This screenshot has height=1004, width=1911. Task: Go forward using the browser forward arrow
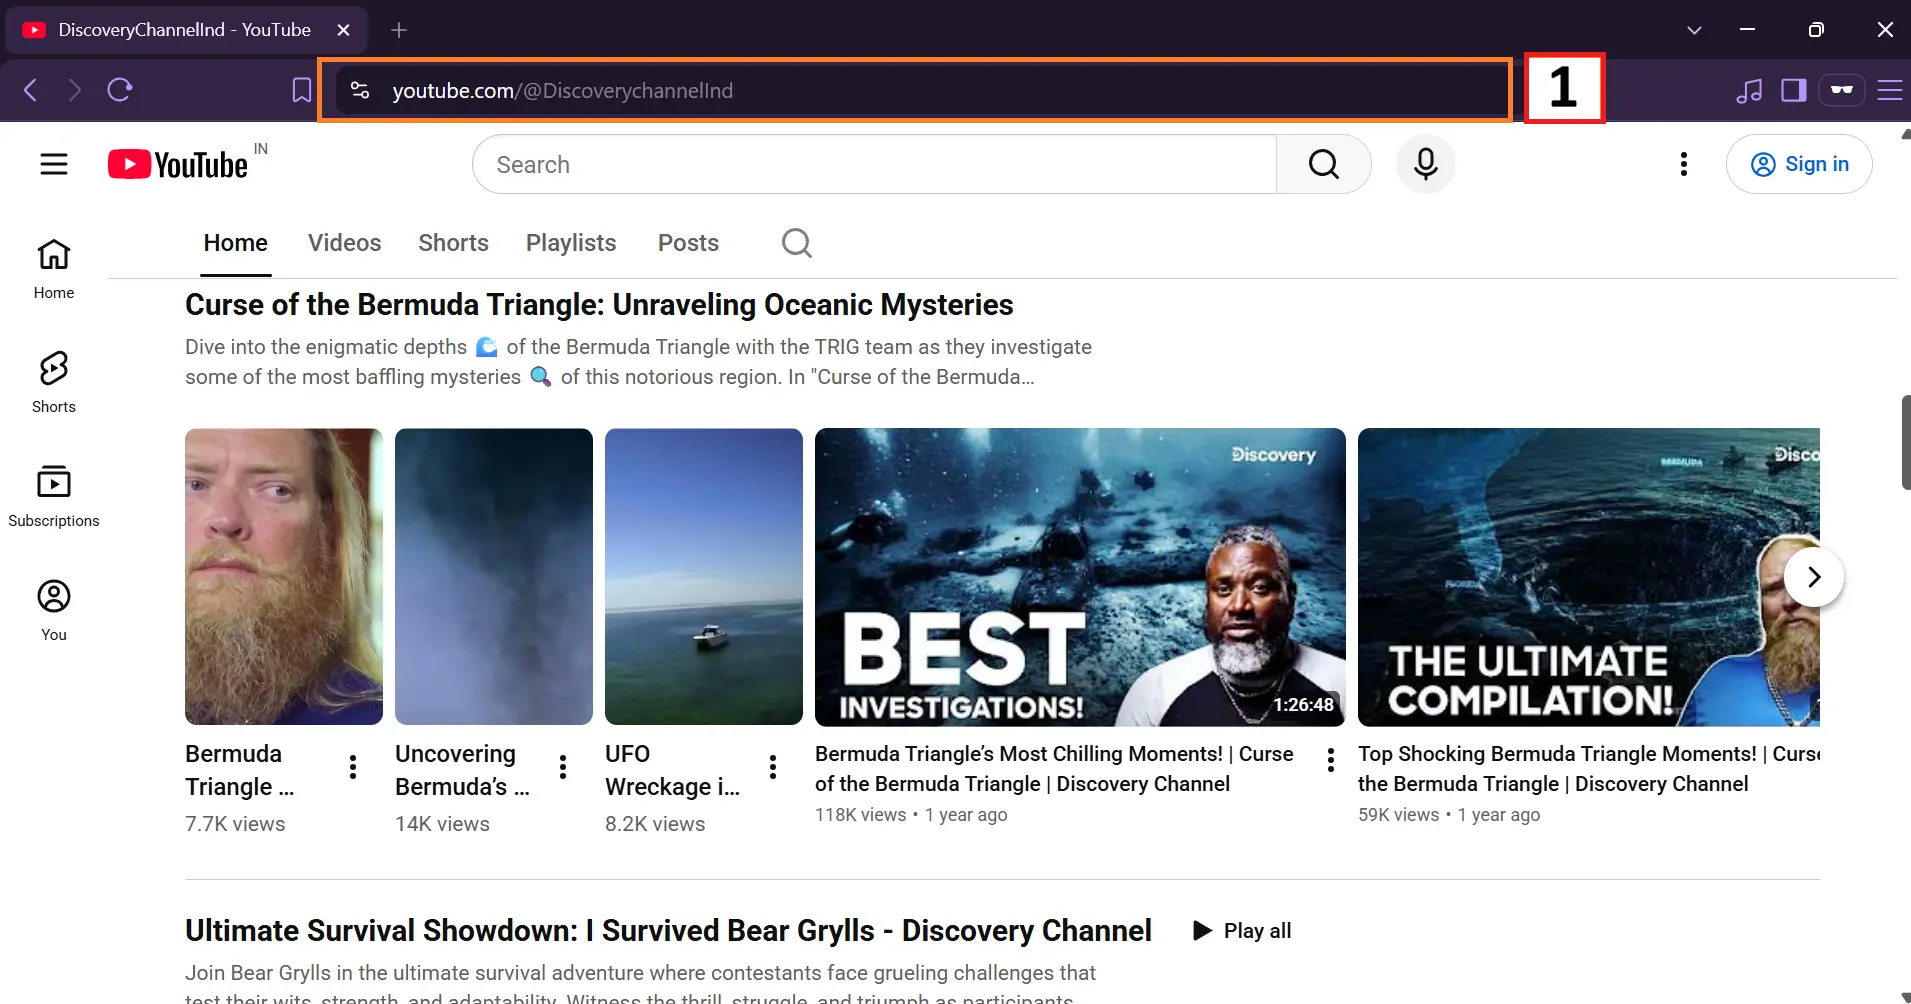75,90
